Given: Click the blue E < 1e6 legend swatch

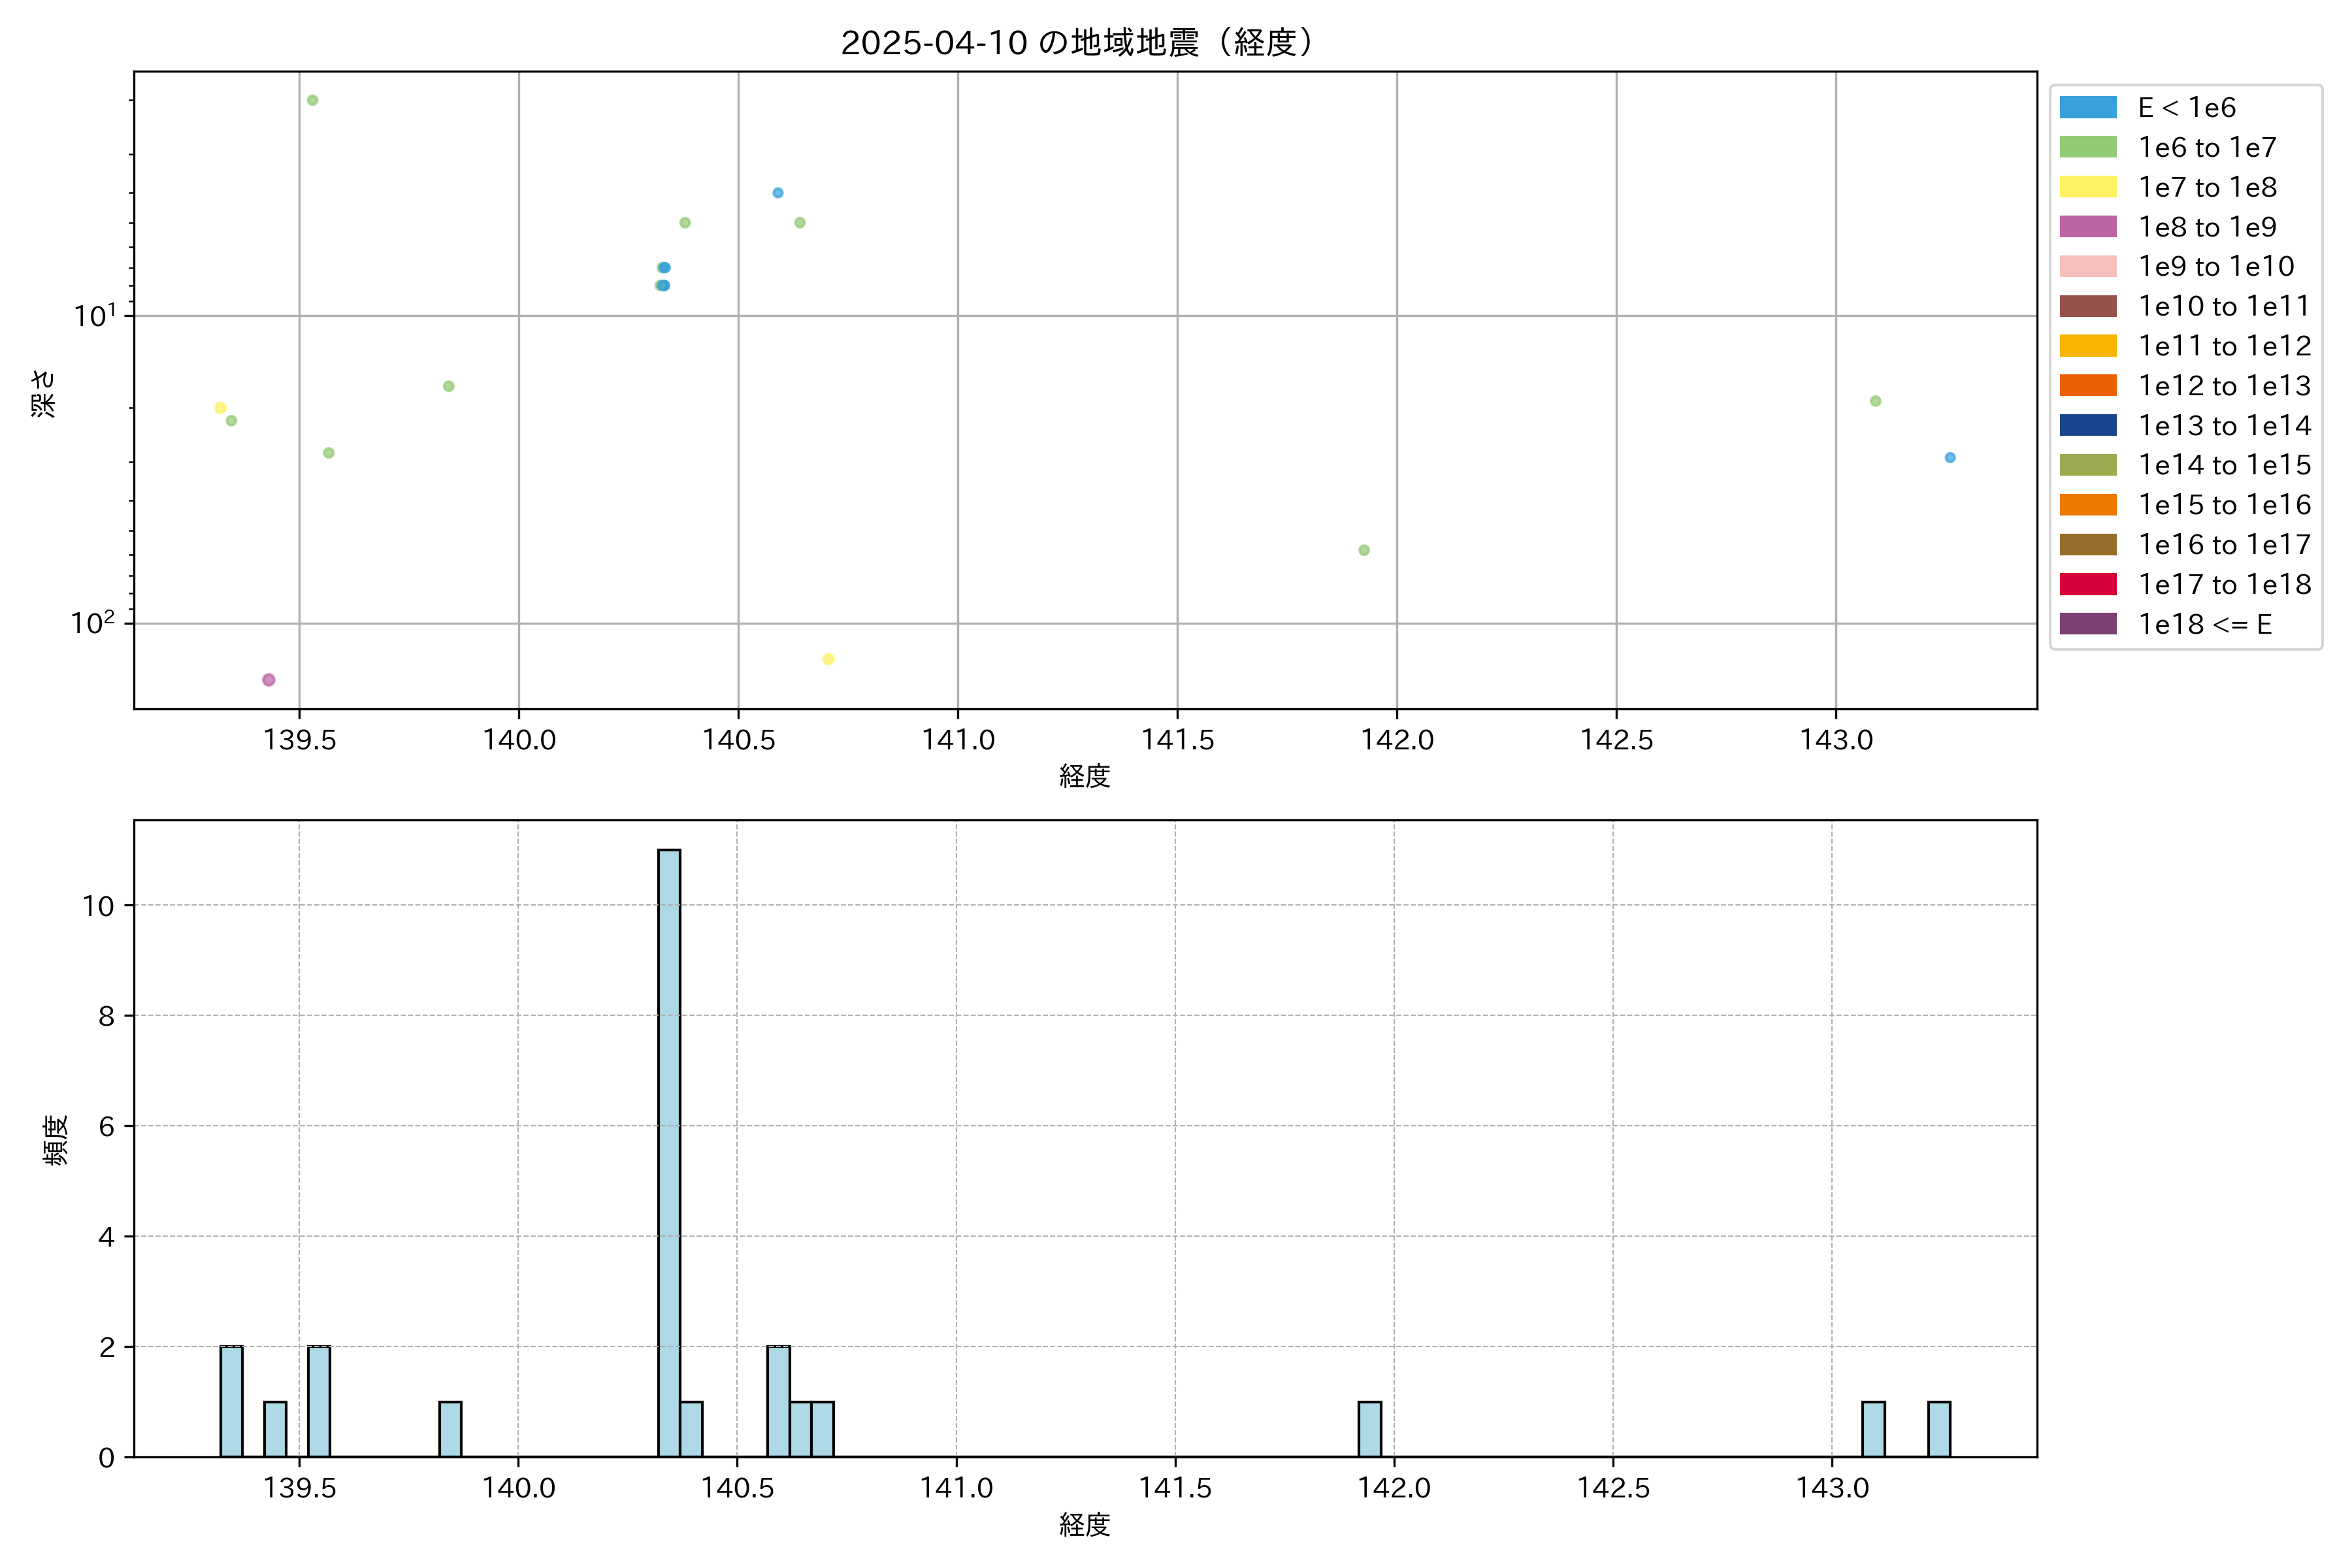Looking at the screenshot, I should pos(2087,107).
